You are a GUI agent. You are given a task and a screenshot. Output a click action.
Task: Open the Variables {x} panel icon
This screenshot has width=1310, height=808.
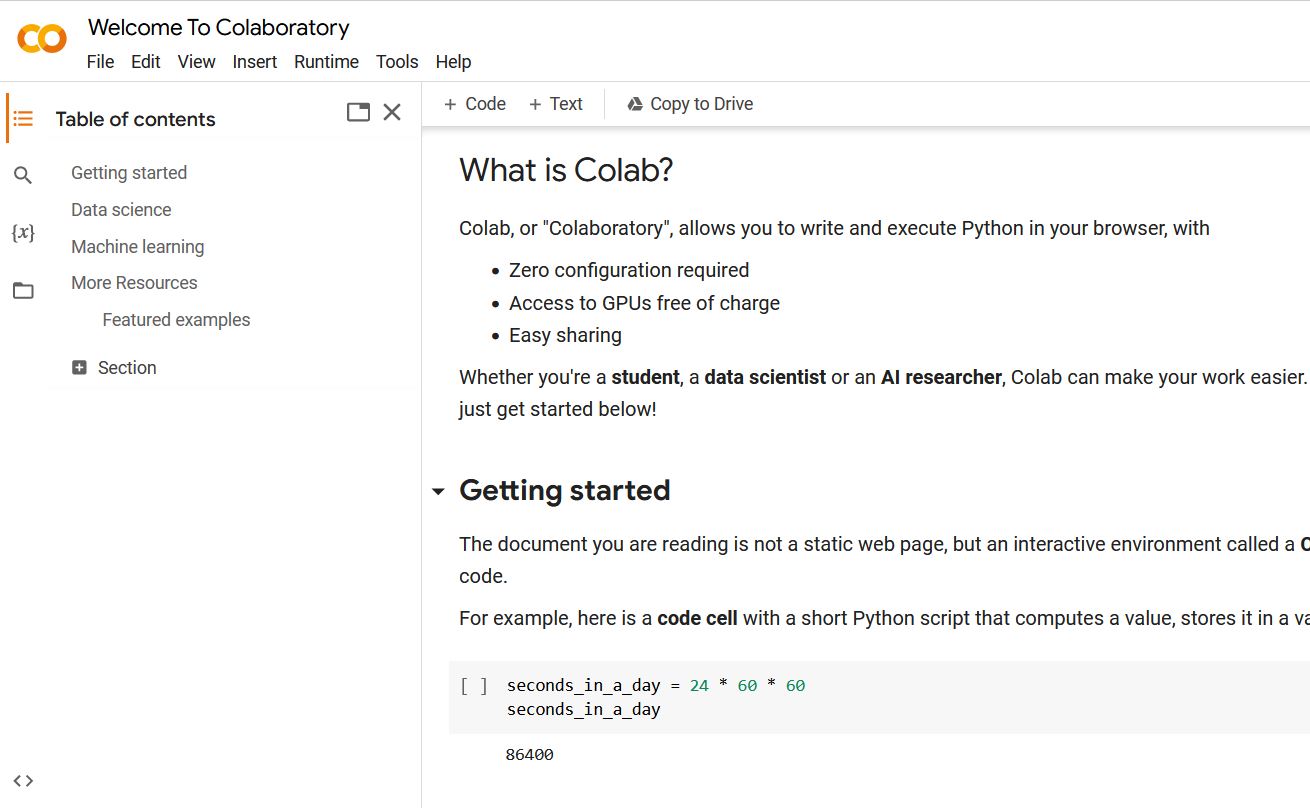pyautogui.click(x=23, y=233)
